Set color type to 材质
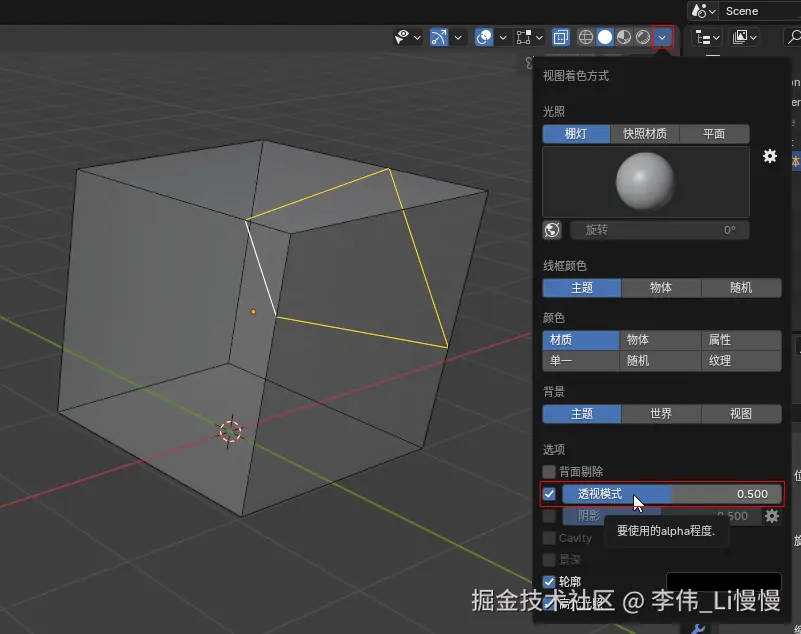 581,340
